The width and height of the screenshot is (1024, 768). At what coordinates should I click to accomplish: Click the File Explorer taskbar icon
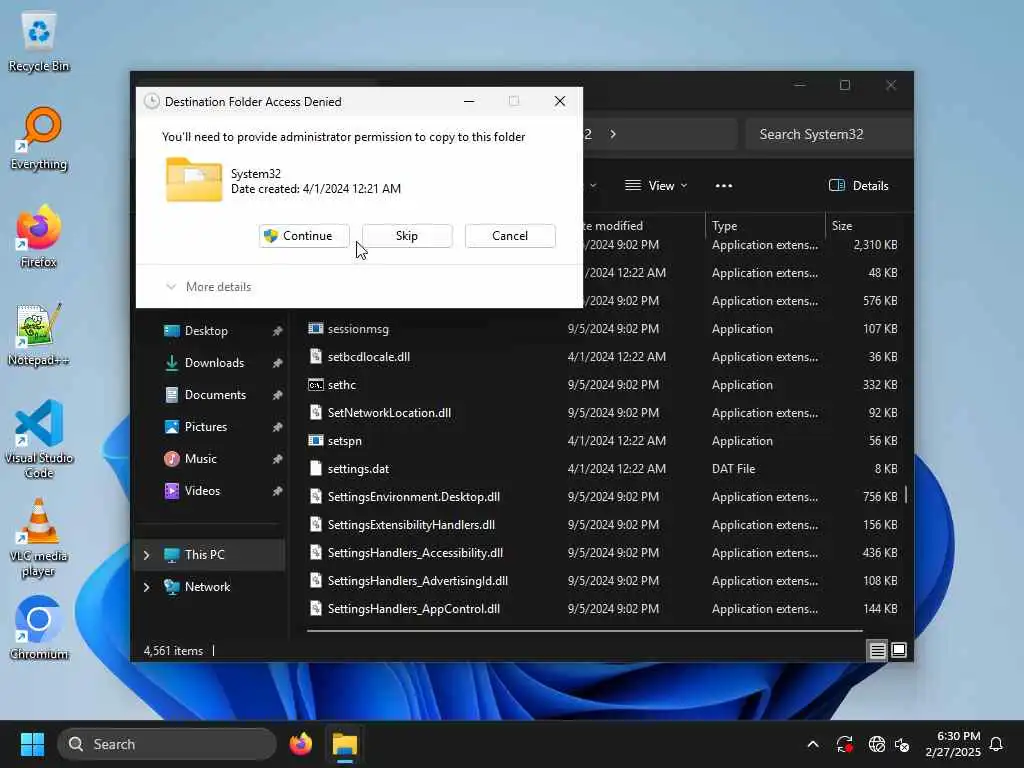[x=345, y=744]
